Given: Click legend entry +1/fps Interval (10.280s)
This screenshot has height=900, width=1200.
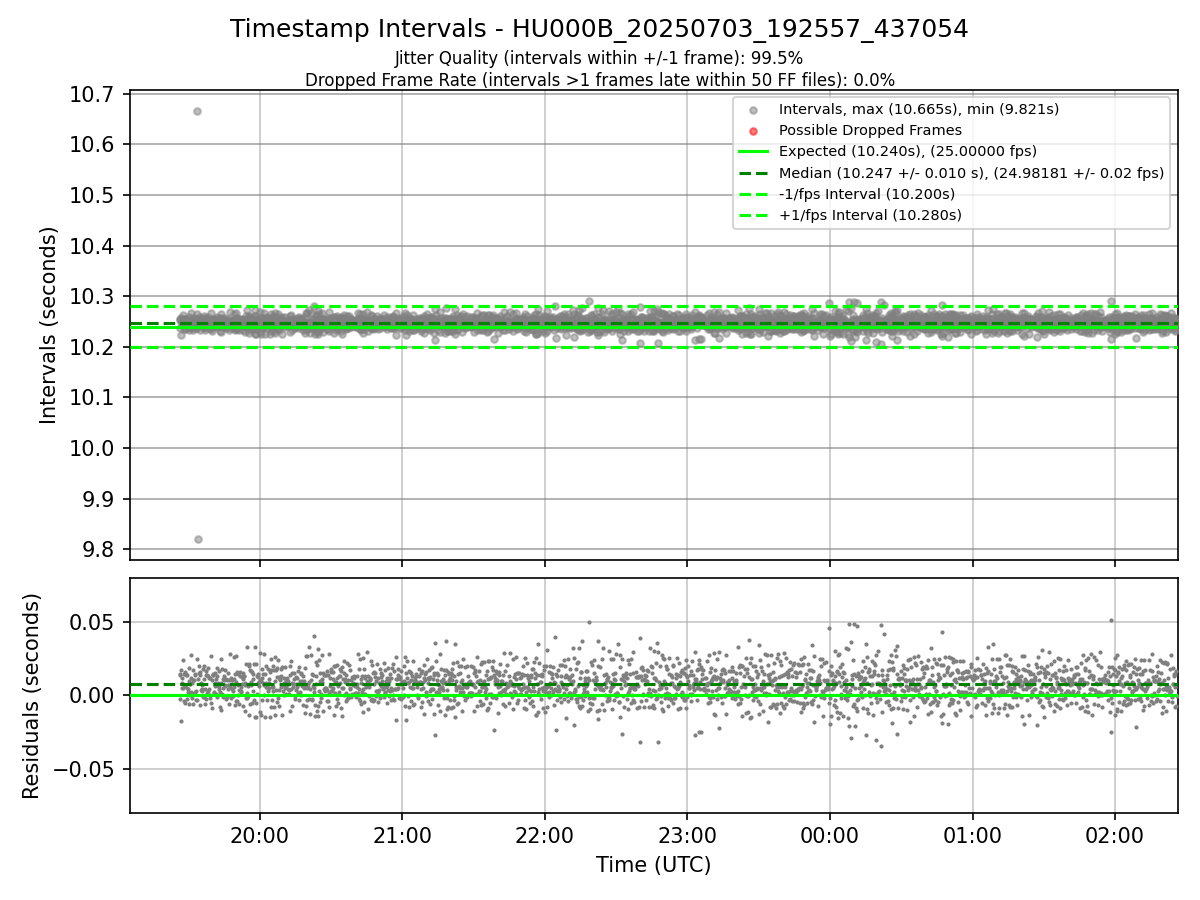Looking at the screenshot, I should (870, 215).
